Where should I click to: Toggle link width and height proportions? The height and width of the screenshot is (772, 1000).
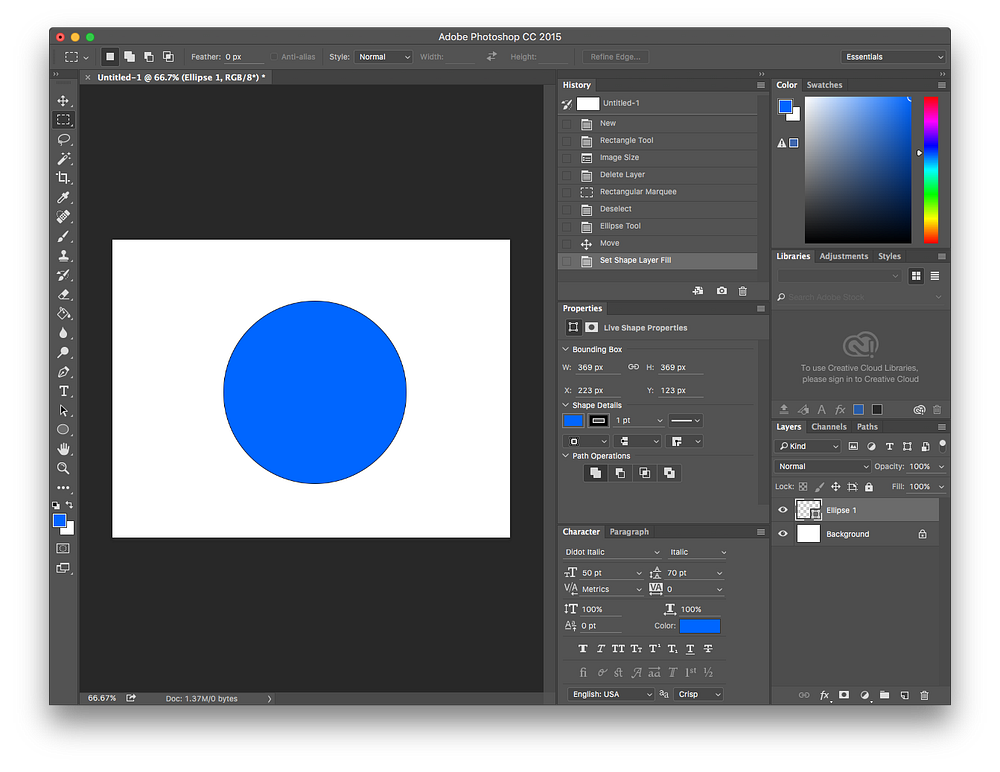coord(633,367)
